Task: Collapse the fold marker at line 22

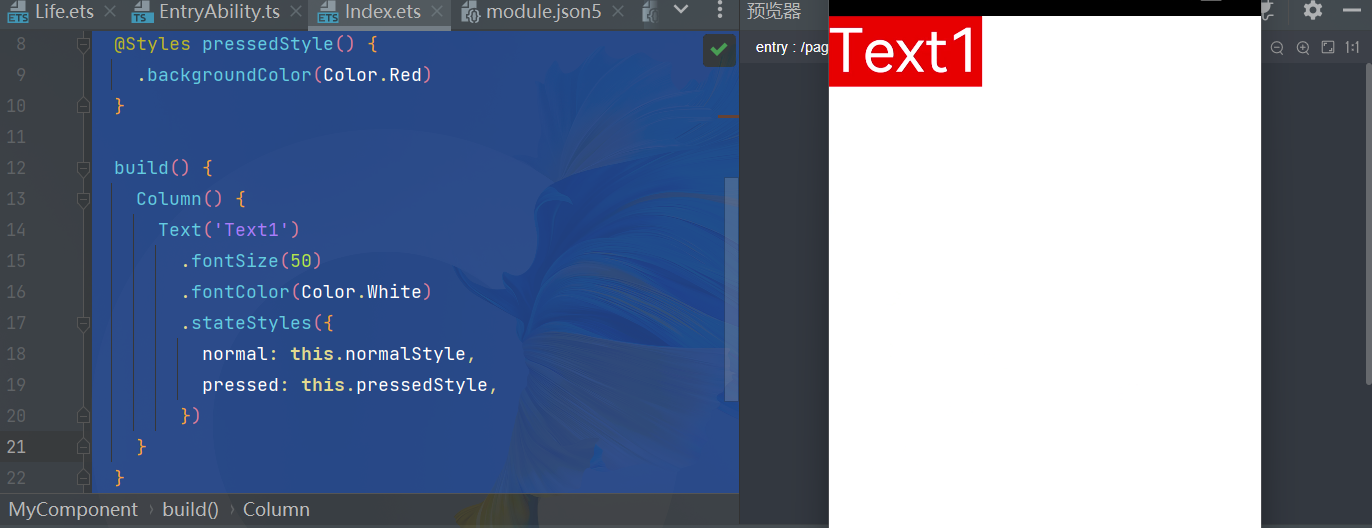Action: [83, 478]
